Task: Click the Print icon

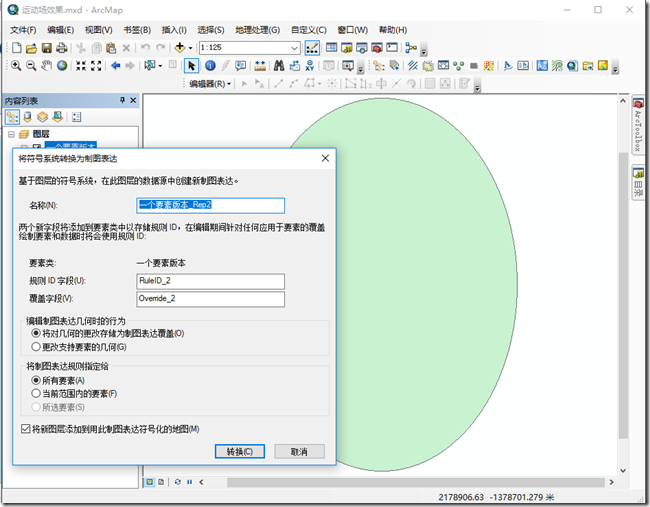Action: point(62,48)
